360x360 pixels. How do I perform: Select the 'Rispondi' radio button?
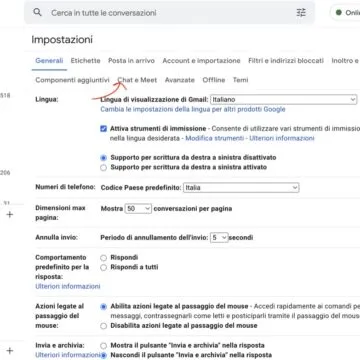tap(104, 258)
